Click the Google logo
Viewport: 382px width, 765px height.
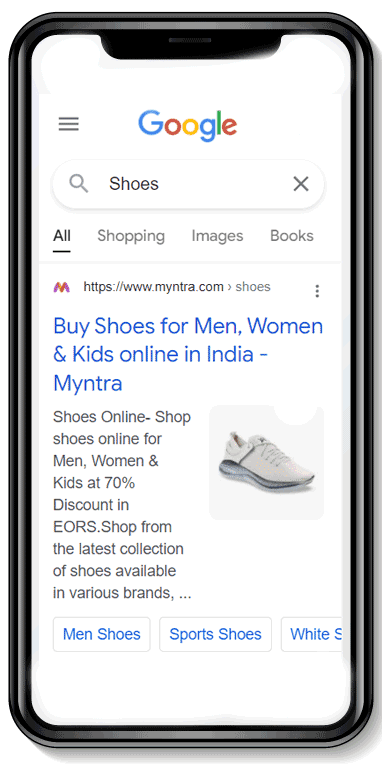188,126
